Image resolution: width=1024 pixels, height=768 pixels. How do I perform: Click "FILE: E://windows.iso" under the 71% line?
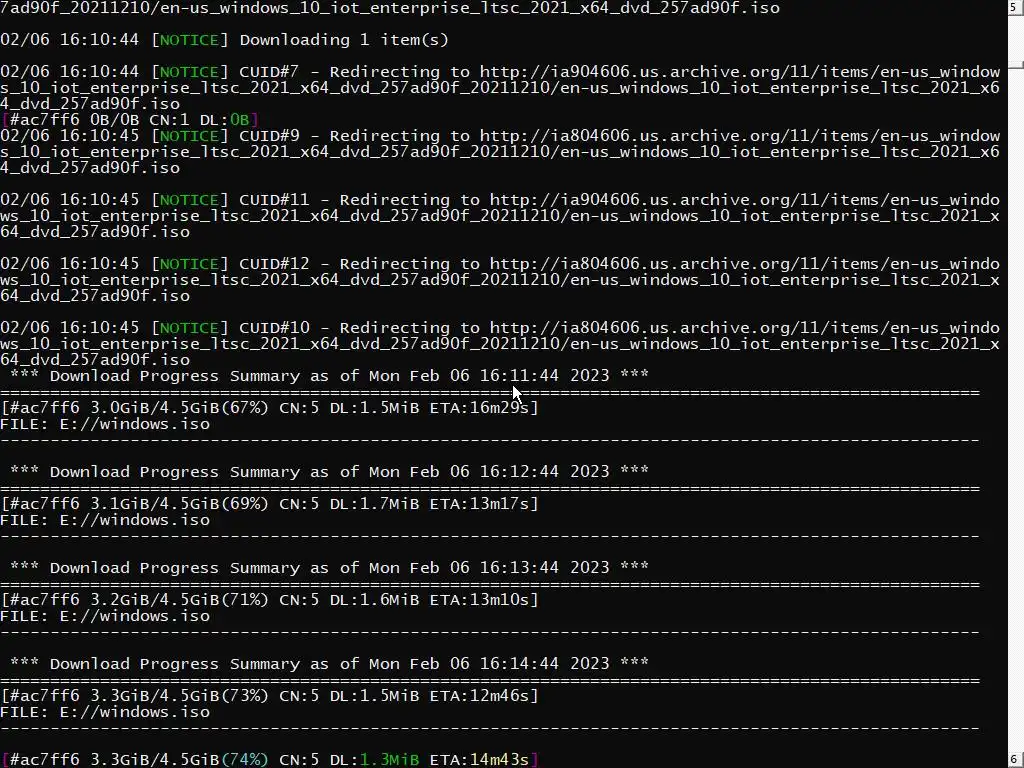pos(105,616)
